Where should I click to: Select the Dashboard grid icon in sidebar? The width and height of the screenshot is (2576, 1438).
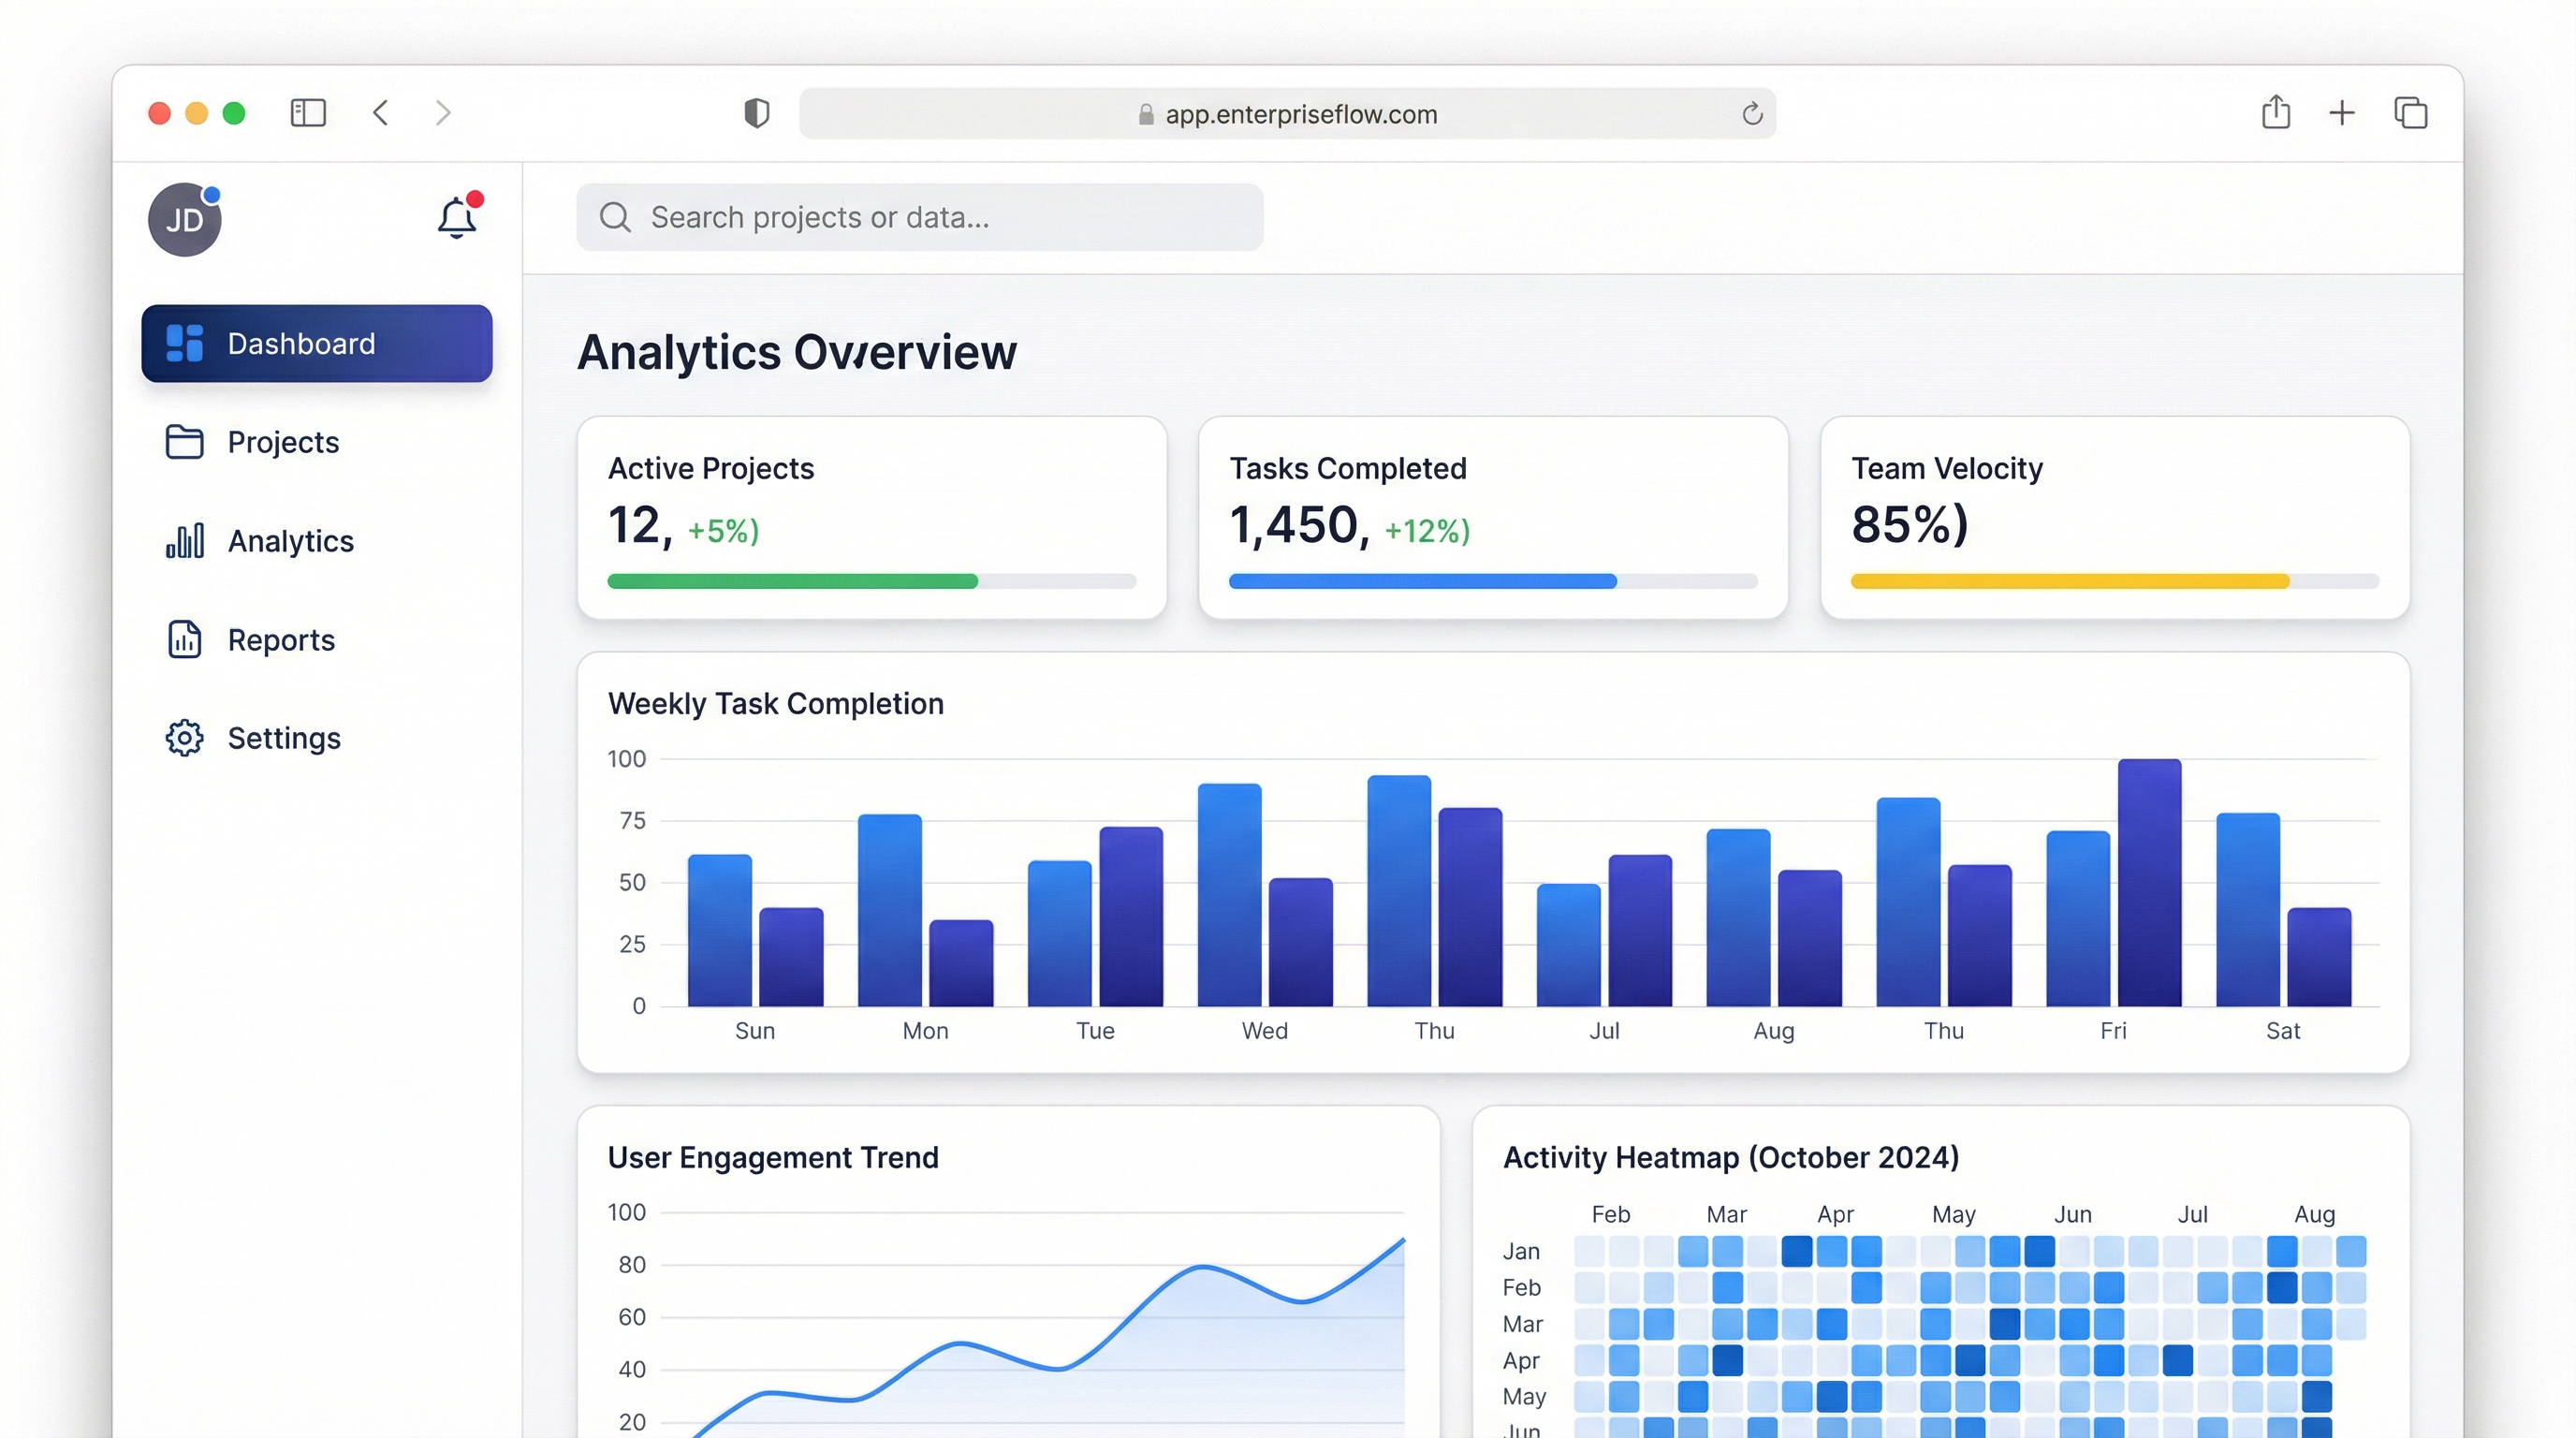pos(183,343)
